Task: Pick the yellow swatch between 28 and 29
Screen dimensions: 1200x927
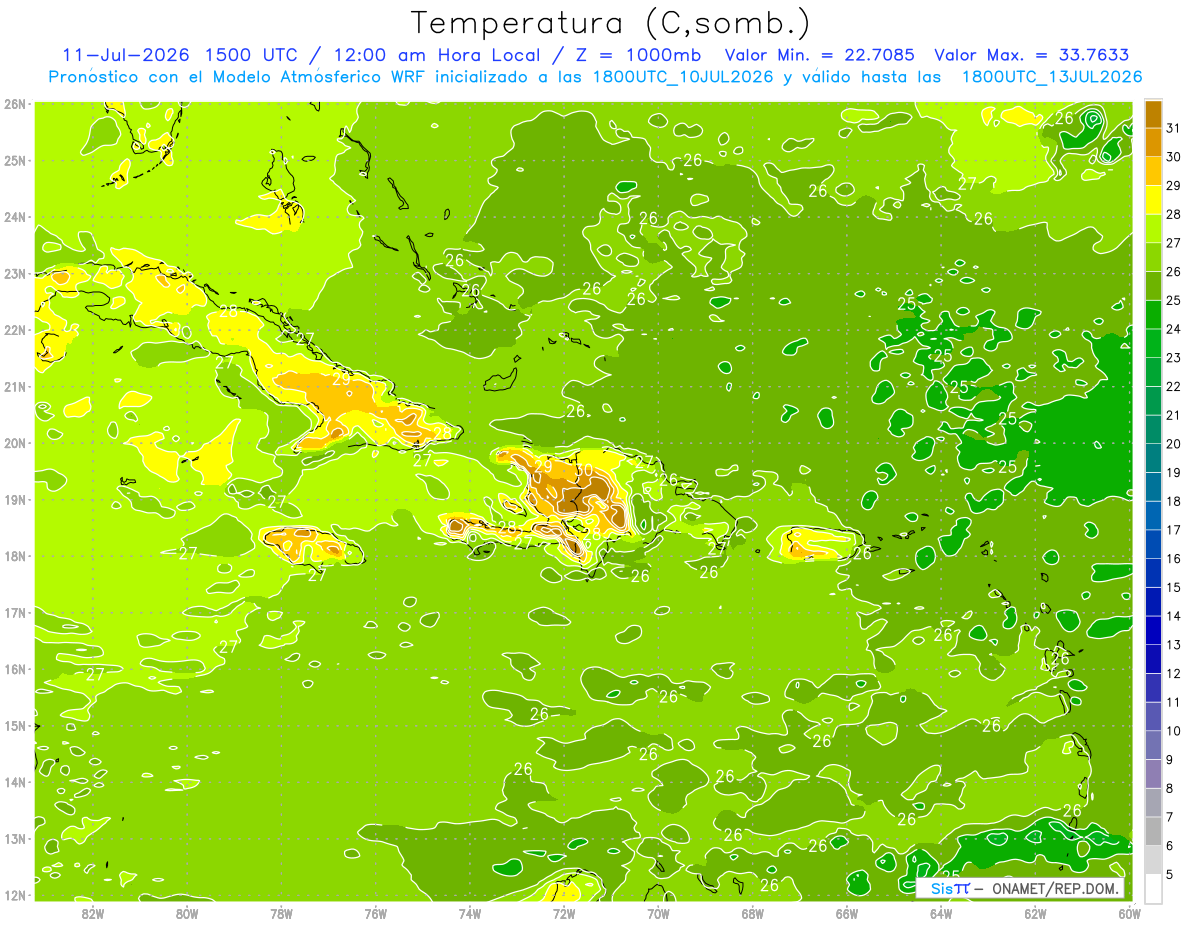Action: pos(1153,200)
